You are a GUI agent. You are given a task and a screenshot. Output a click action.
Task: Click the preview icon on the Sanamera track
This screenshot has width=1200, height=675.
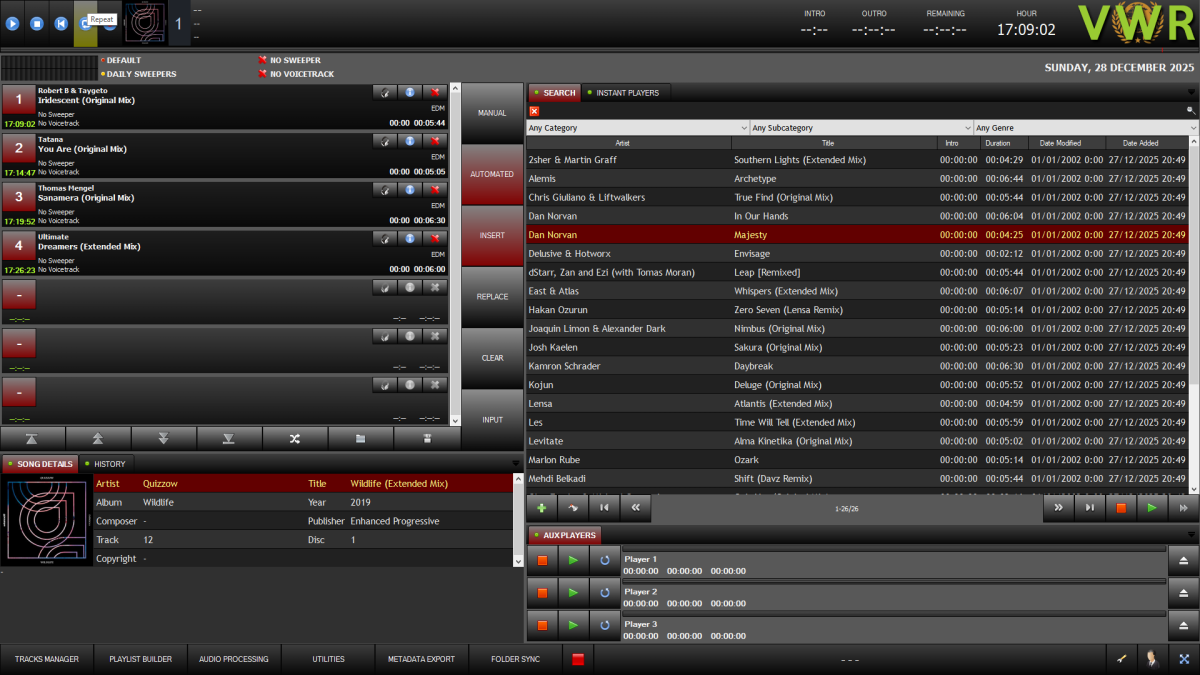click(x=385, y=189)
